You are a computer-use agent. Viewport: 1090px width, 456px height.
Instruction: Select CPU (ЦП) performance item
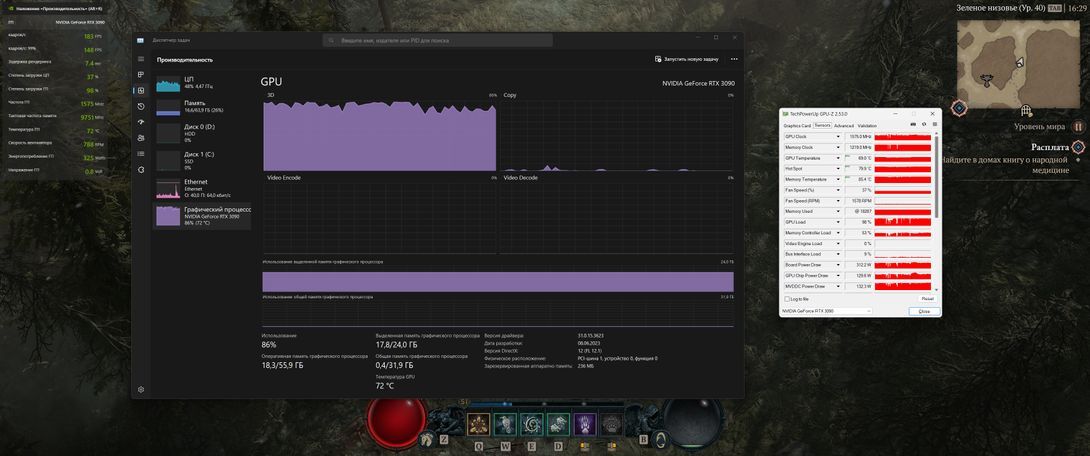(202, 83)
